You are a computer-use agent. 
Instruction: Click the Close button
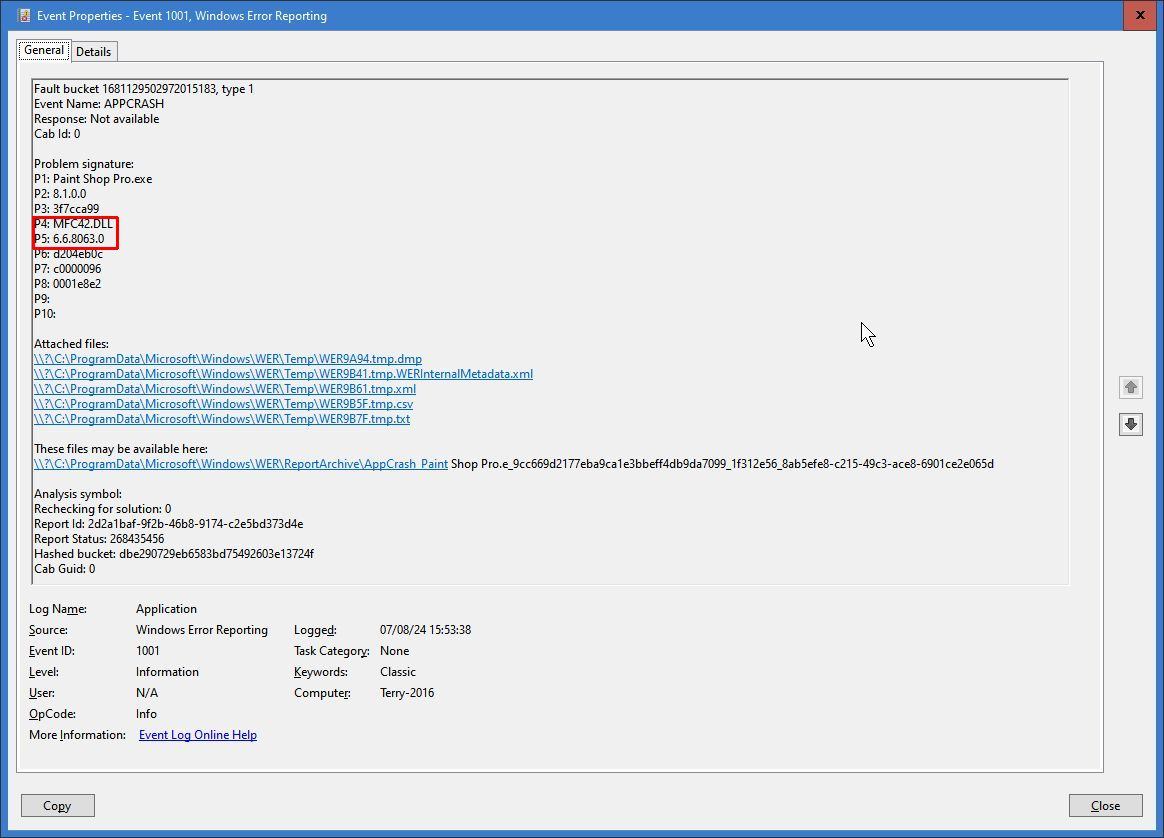pyautogui.click(x=1105, y=805)
